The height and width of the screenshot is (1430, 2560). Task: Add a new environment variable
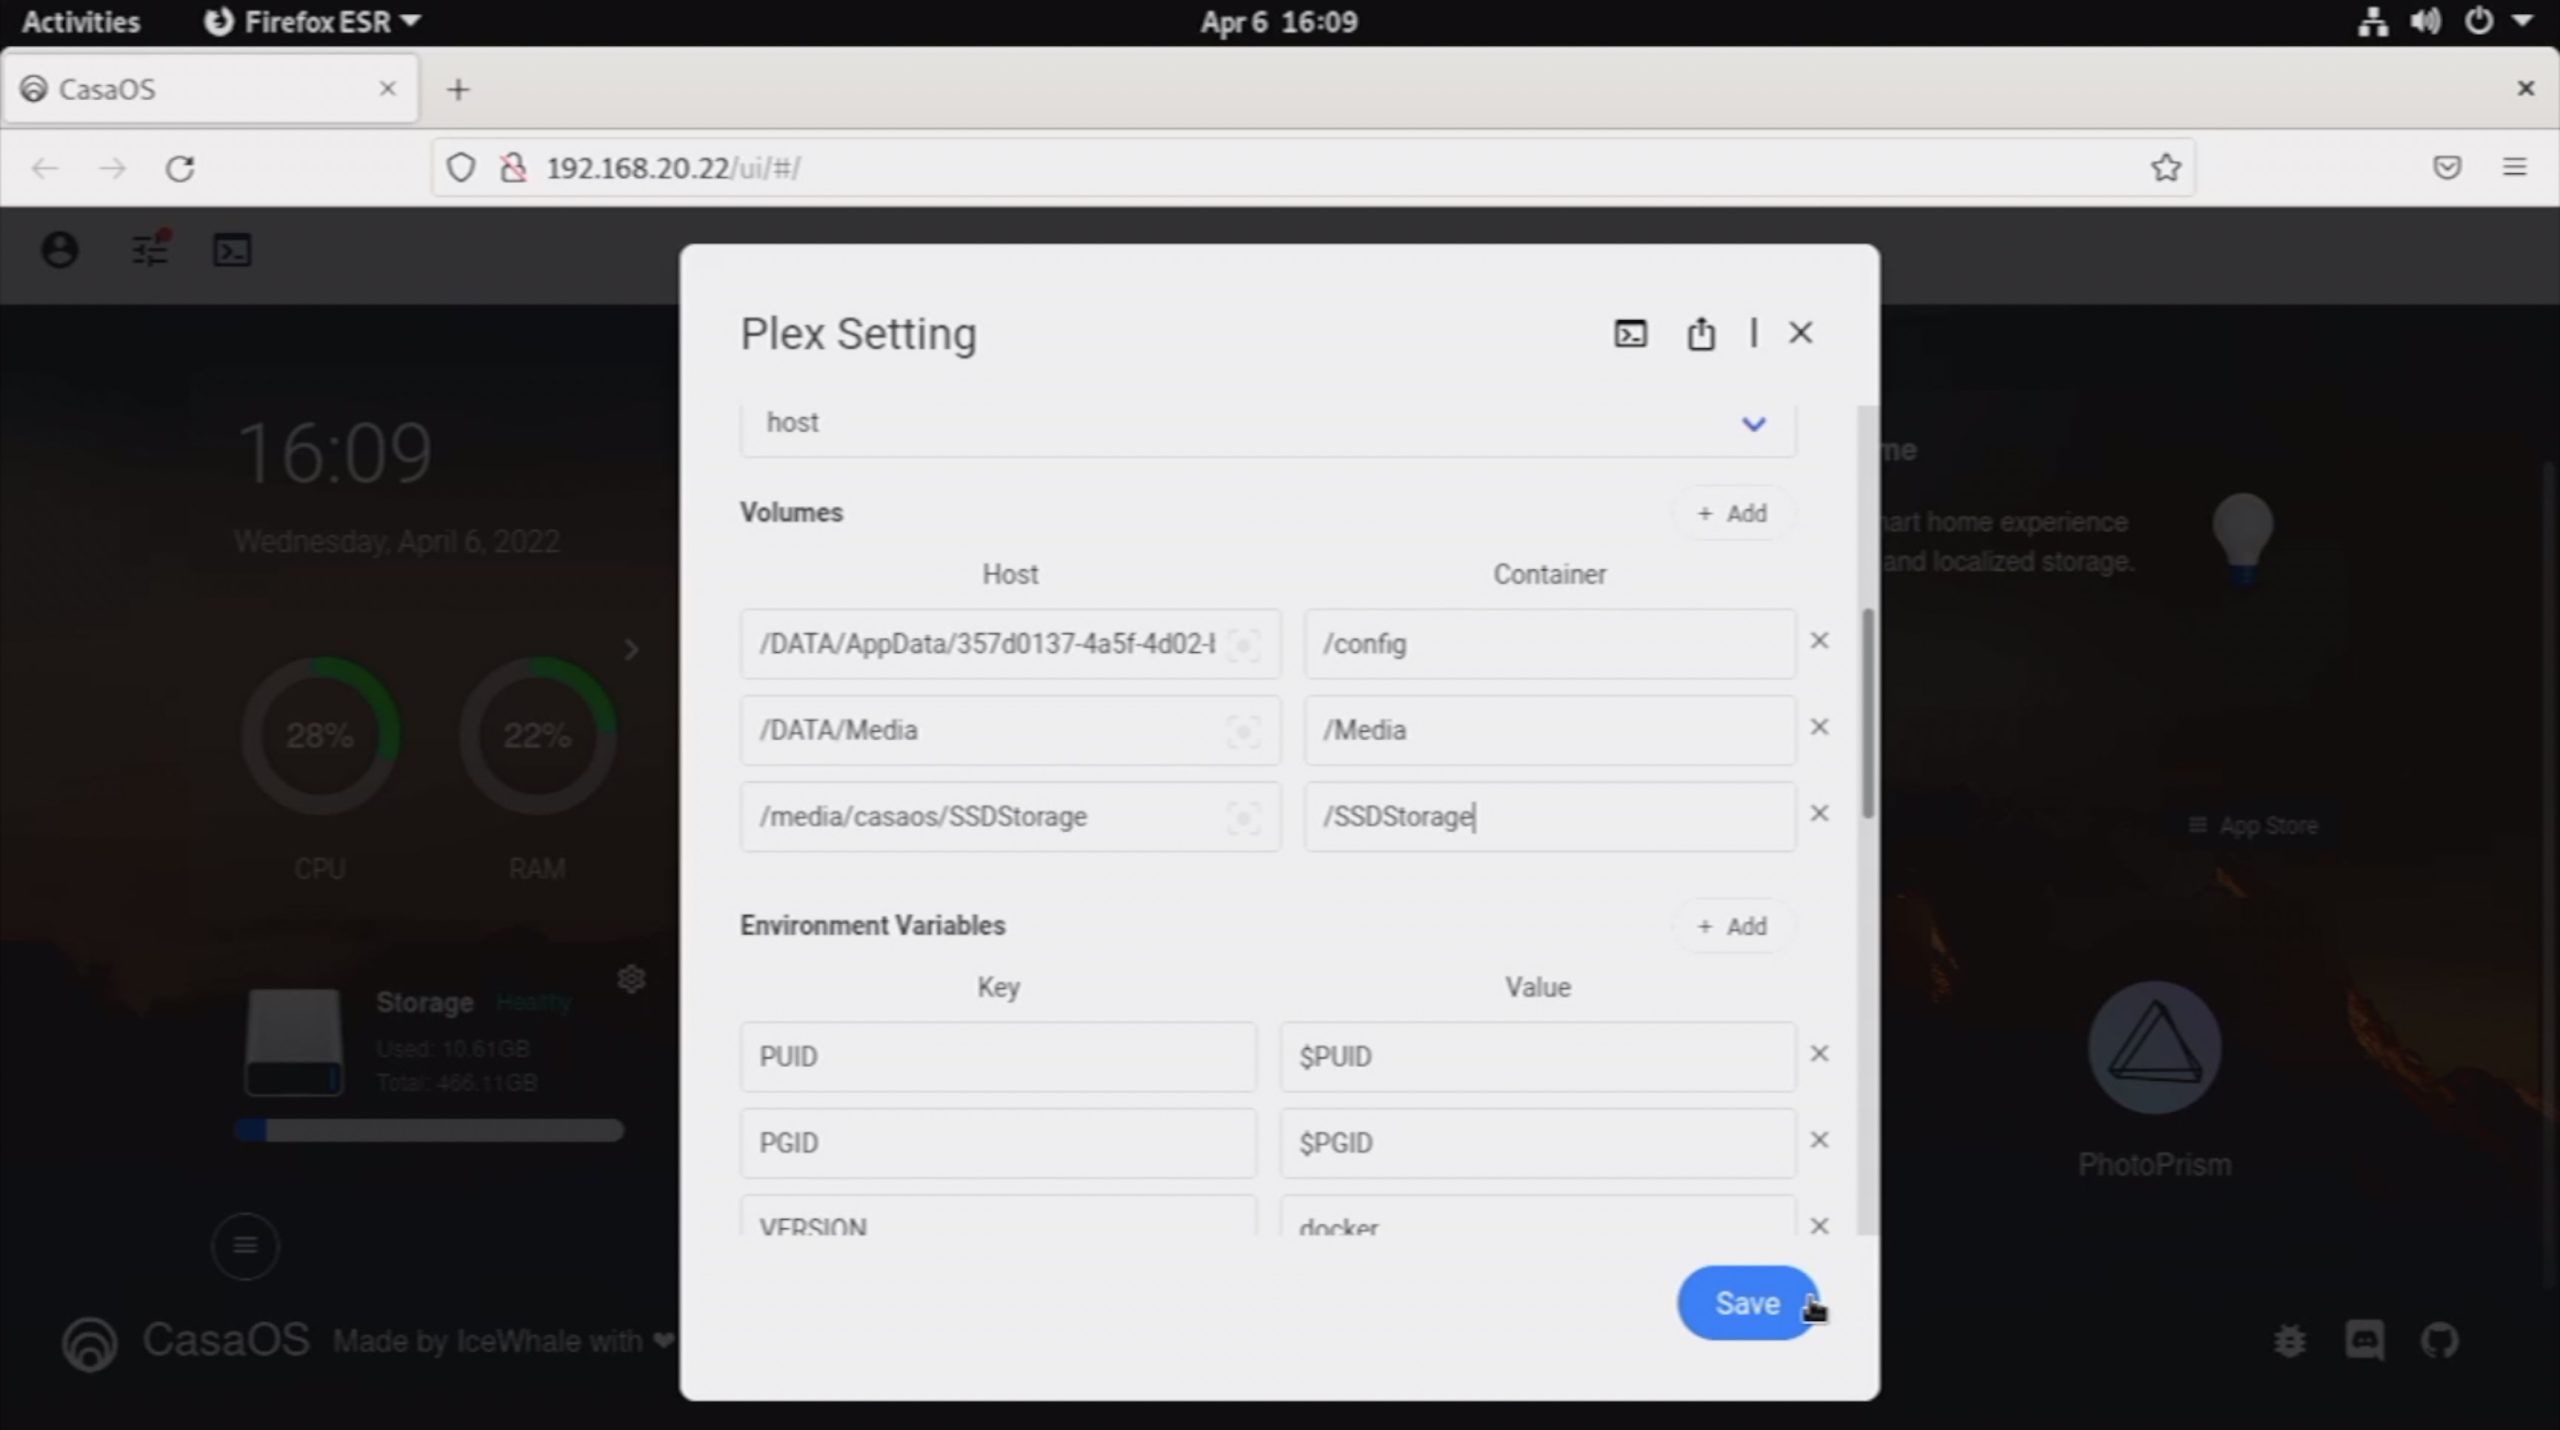tap(1732, 926)
